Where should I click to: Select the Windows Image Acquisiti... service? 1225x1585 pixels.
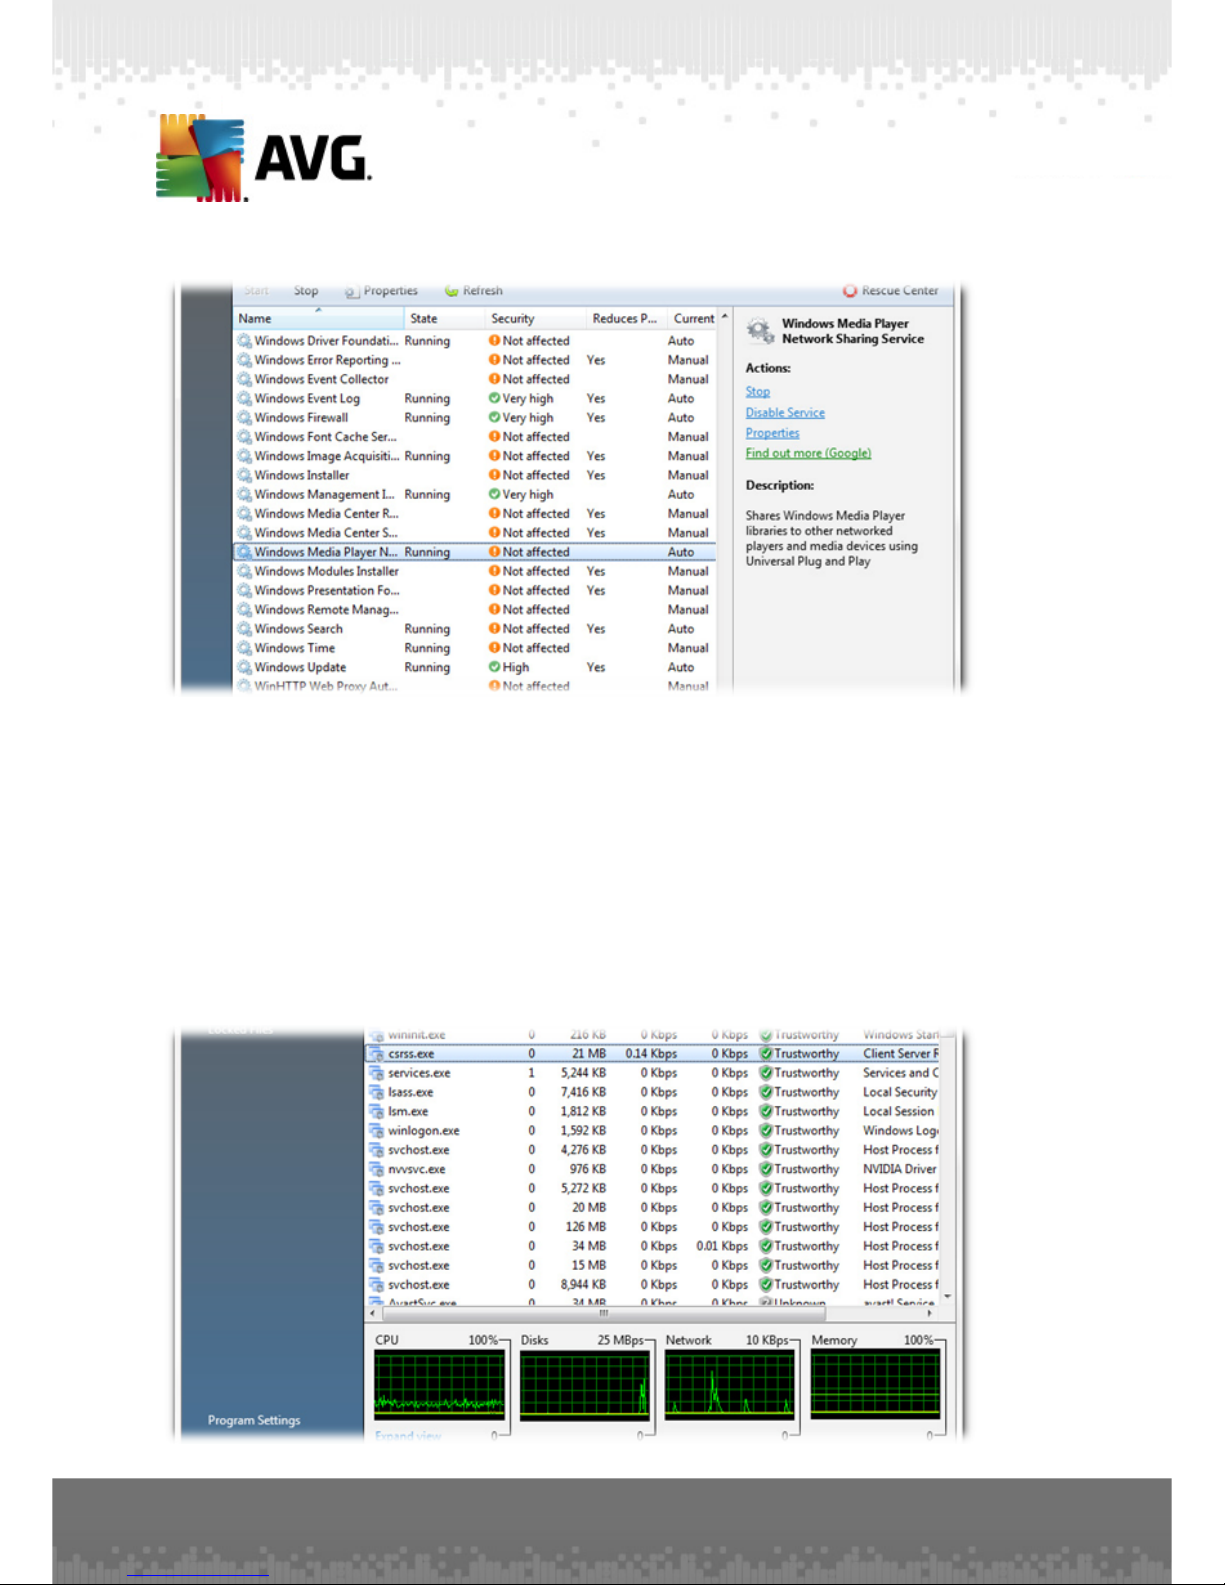(475, 456)
